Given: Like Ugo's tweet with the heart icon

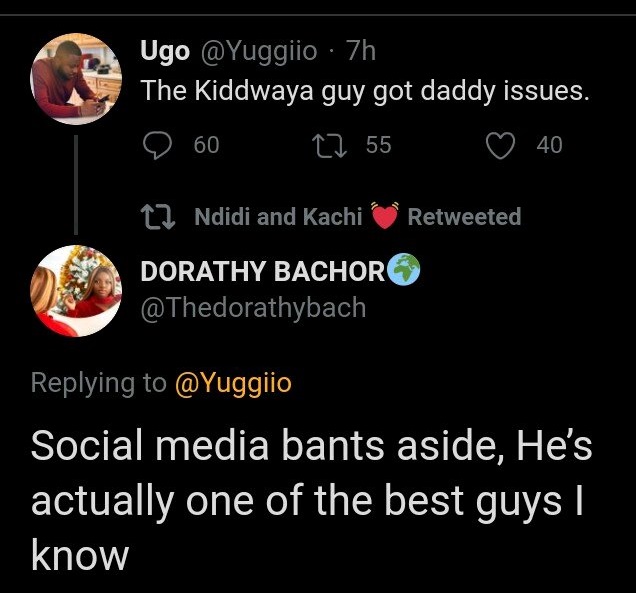Looking at the screenshot, I should pyautogui.click(x=498, y=146).
